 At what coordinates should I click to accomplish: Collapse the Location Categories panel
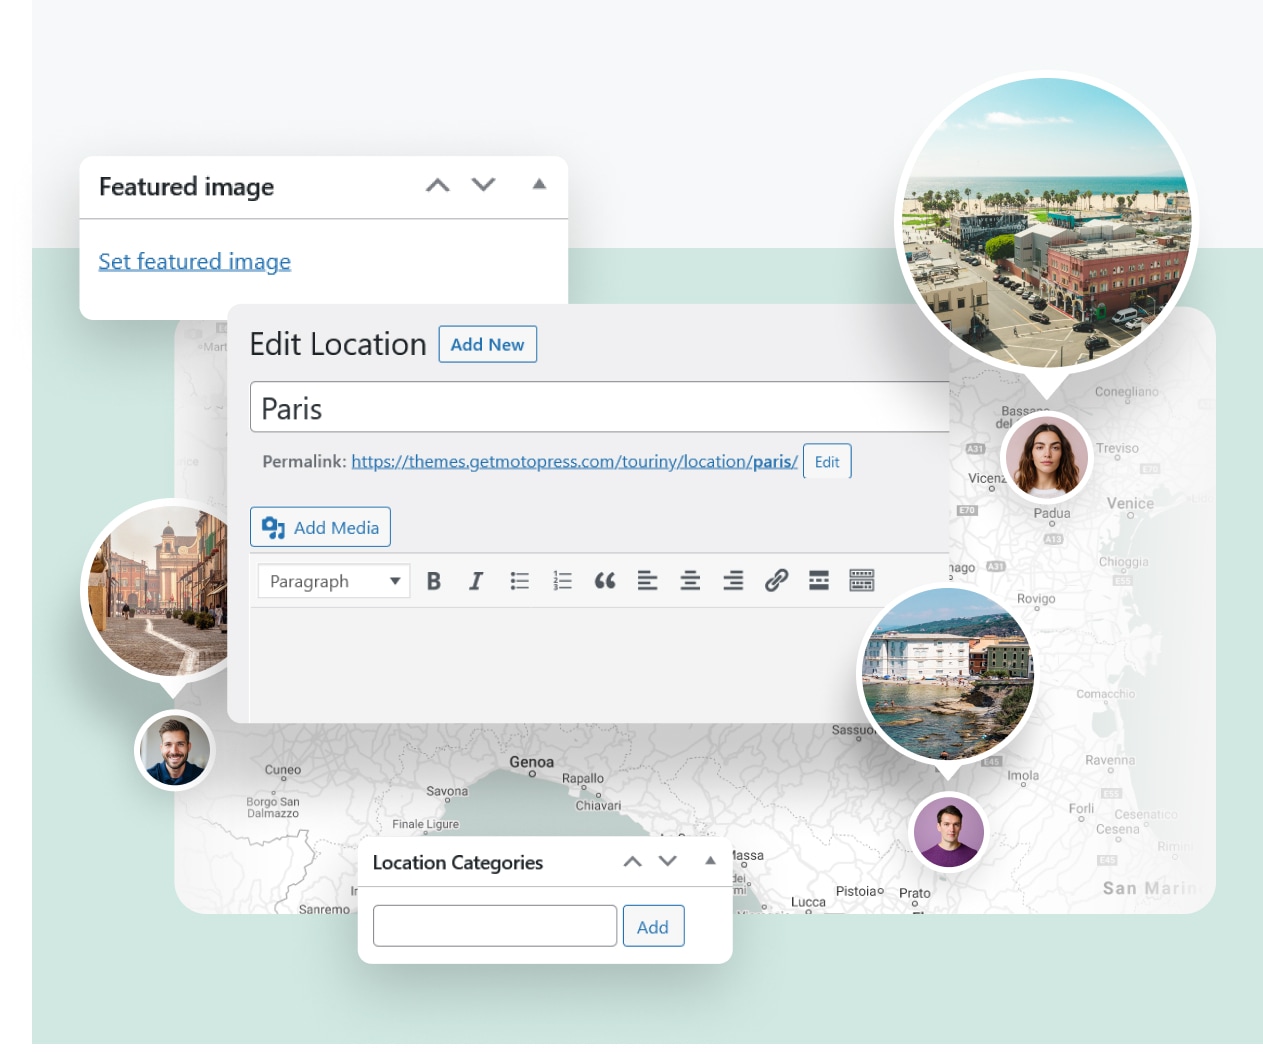[709, 861]
